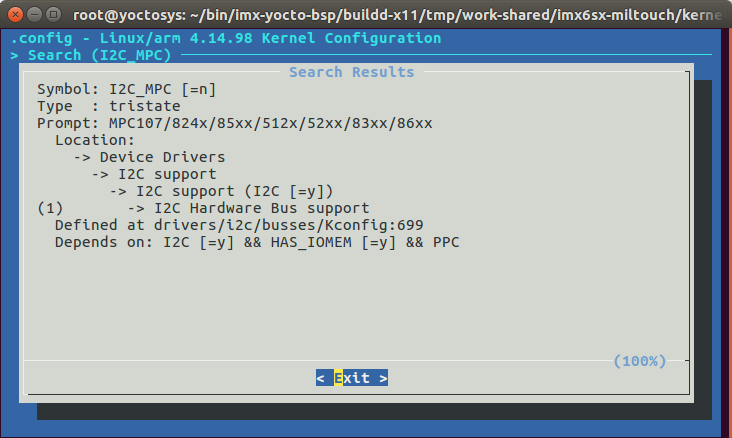Click the '(100%)' scroll position indicator

coord(640,361)
